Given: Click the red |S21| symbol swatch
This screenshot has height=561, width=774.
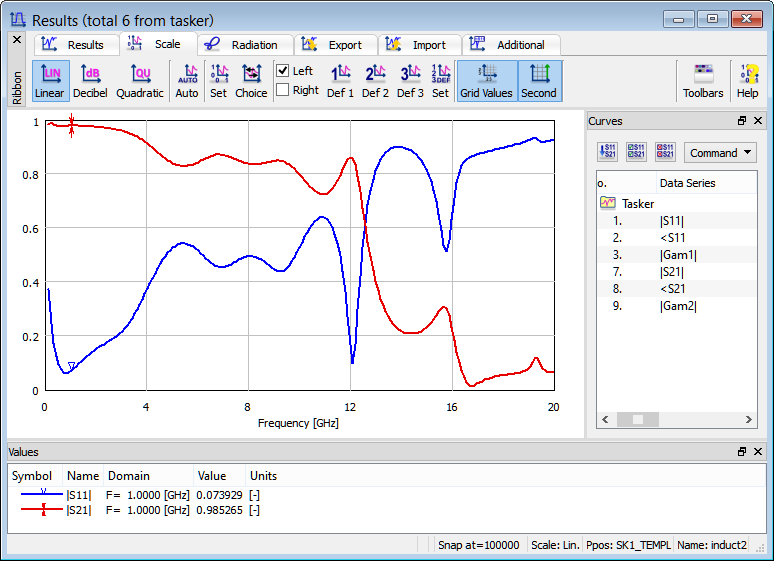Looking at the screenshot, I should coord(44,510).
